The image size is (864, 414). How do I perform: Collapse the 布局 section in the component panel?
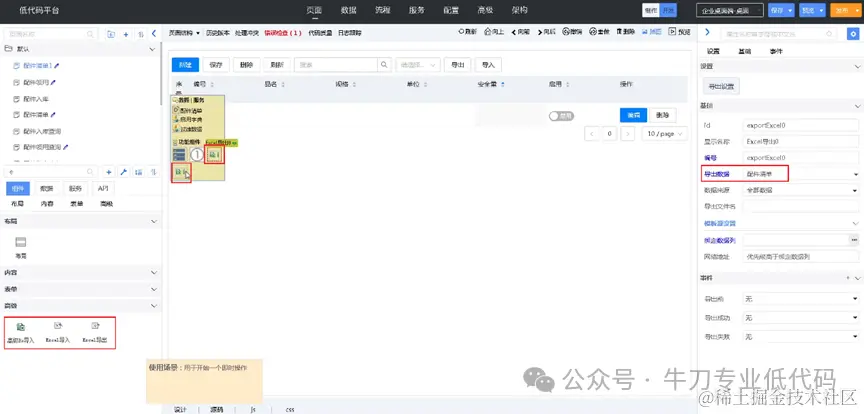(154, 221)
